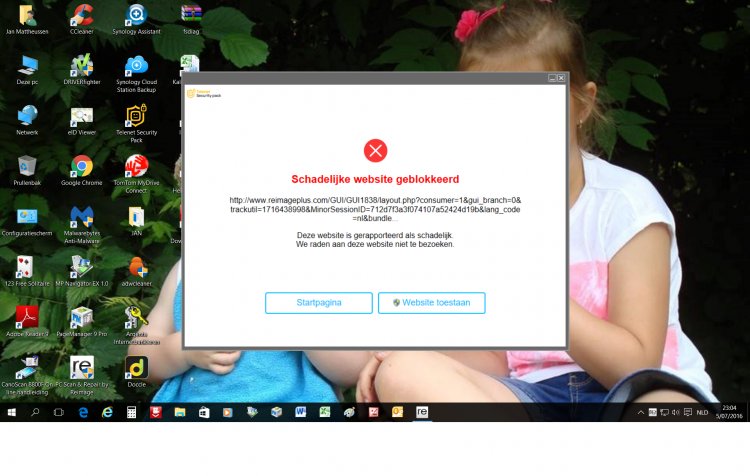
Task: Open the CCleaner desktop icon
Action: [82, 15]
